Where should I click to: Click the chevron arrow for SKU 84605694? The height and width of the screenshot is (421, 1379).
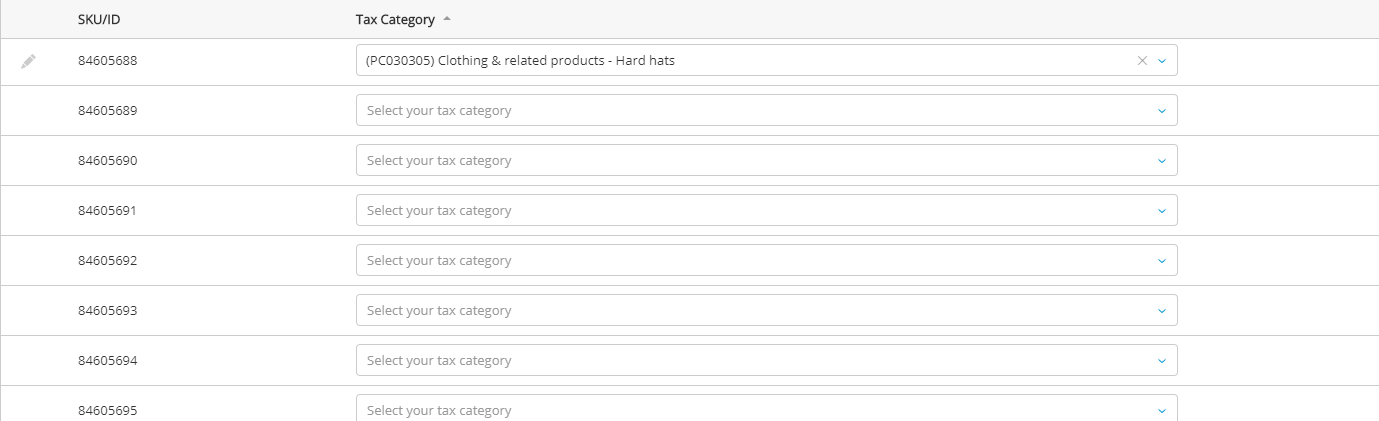click(x=1162, y=361)
